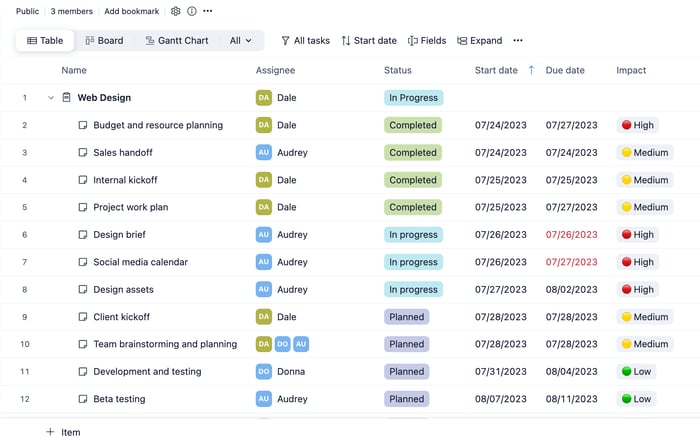Toggle the Beta testing task checkbox

click(83, 399)
